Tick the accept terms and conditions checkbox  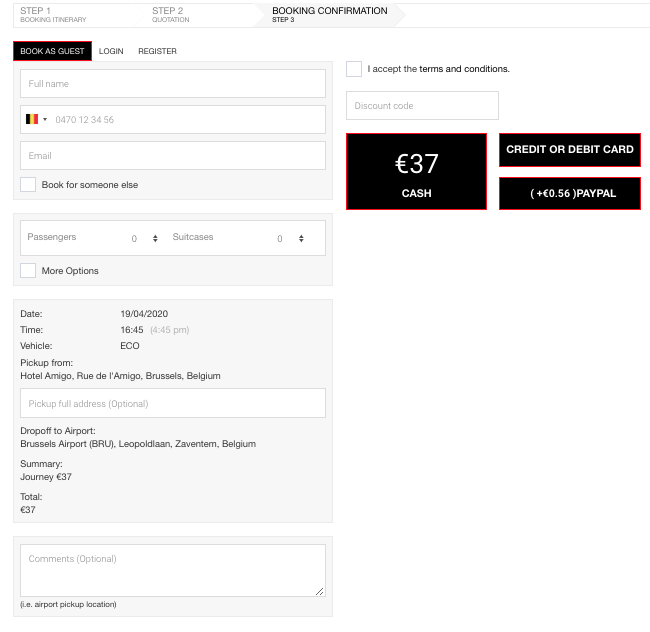tap(354, 69)
